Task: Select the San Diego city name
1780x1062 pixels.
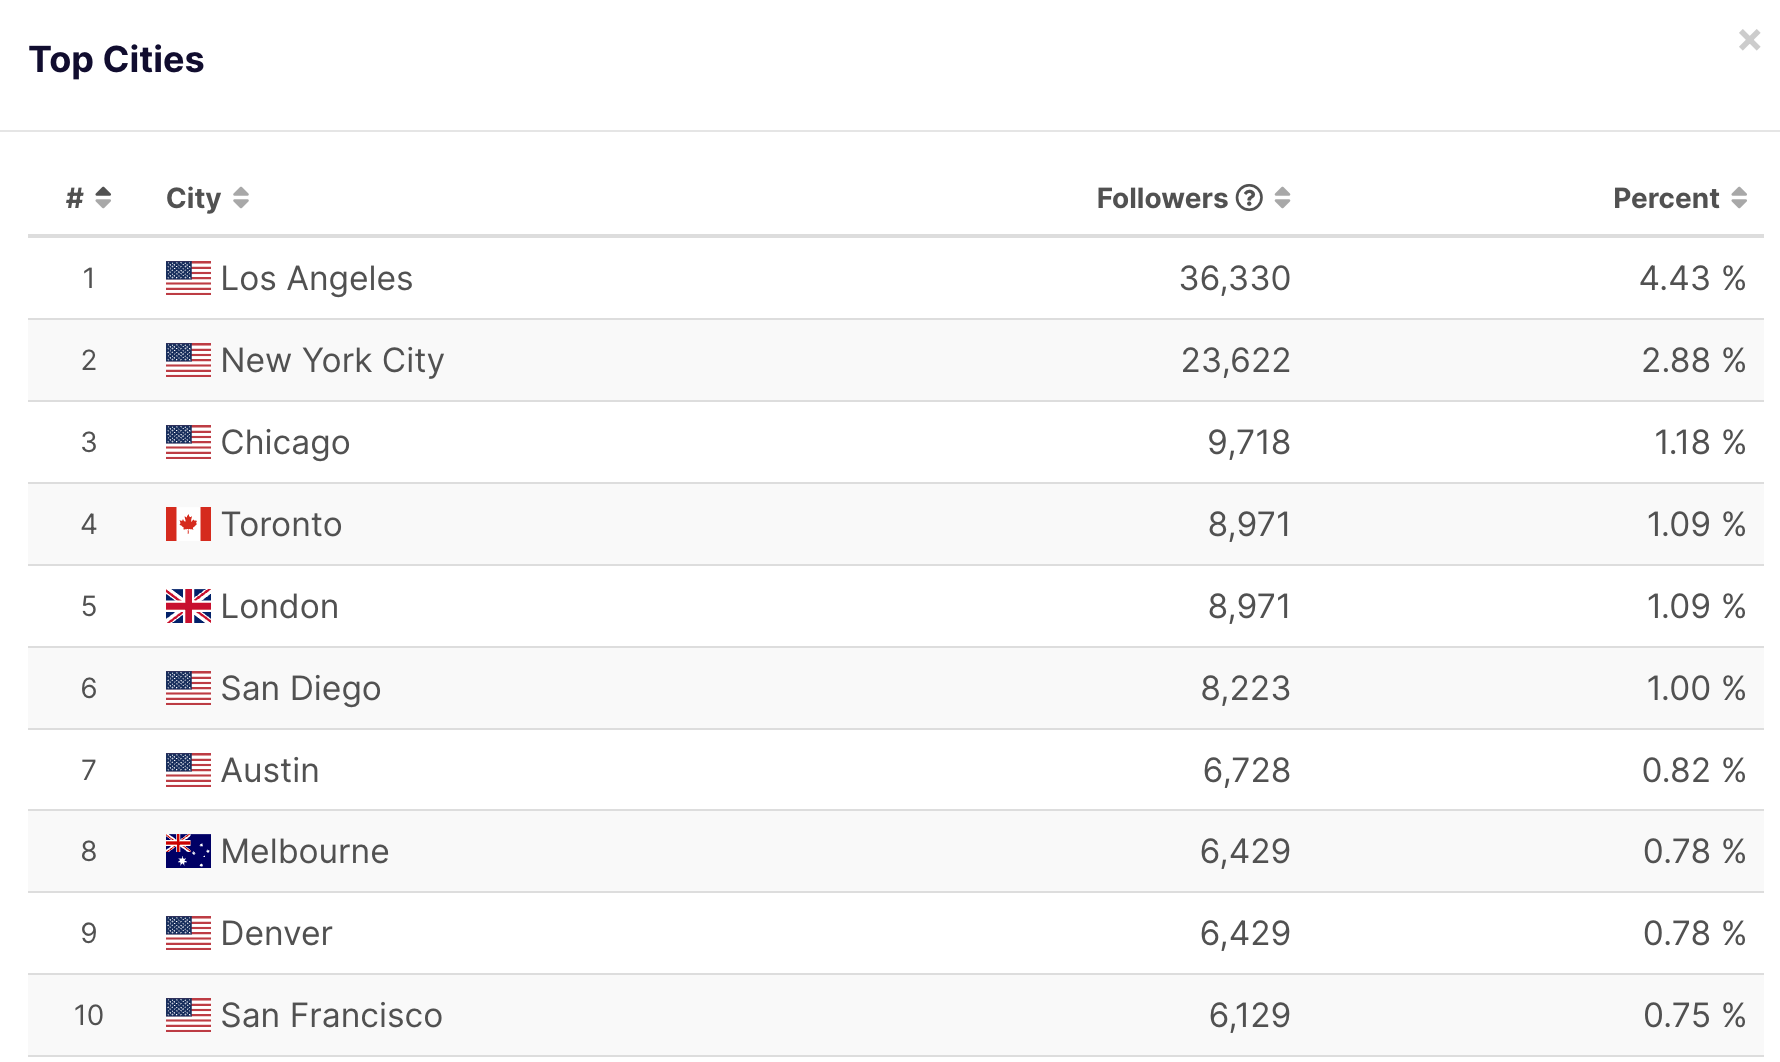Action: pos(300,688)
